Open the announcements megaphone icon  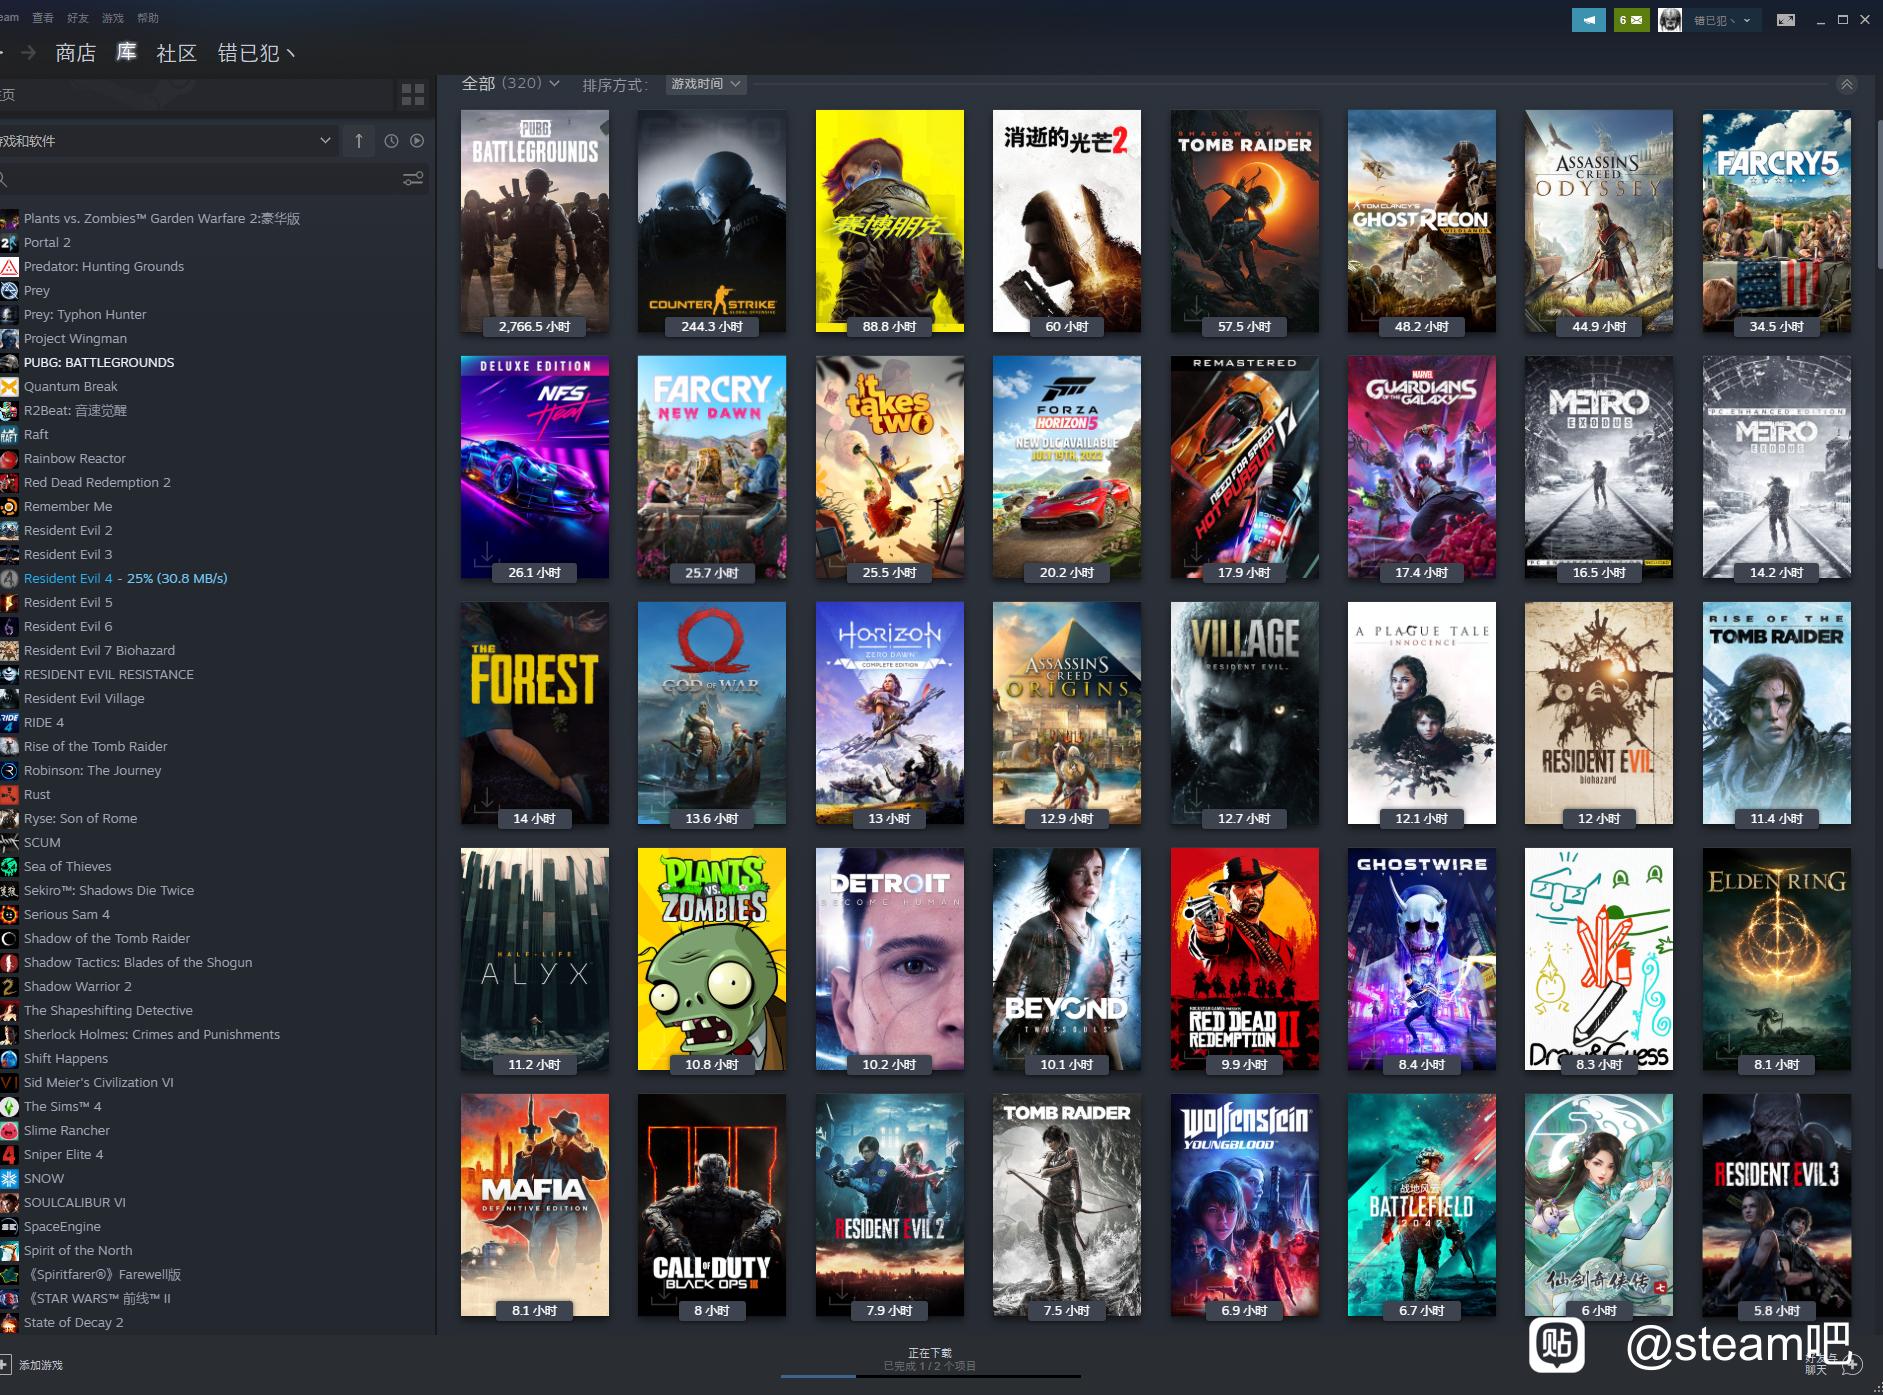point(1588,20)
